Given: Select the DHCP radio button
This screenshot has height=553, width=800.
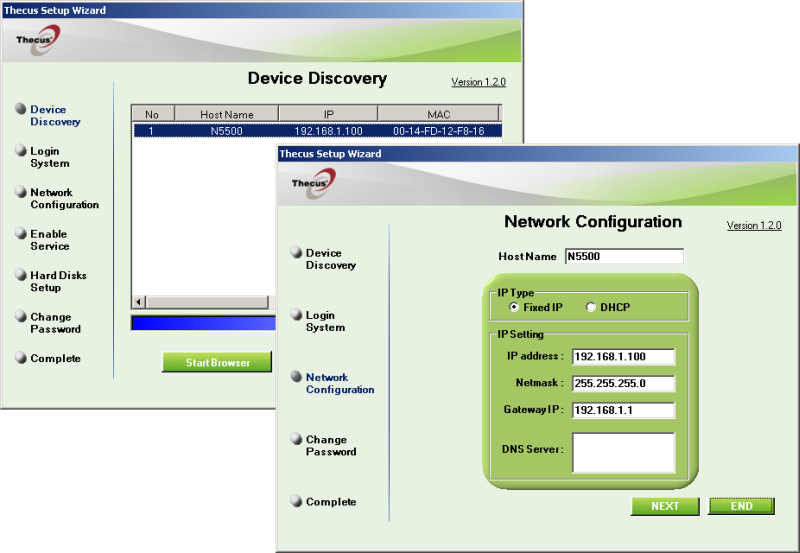Looking at the screenshot, I should 590,307.
